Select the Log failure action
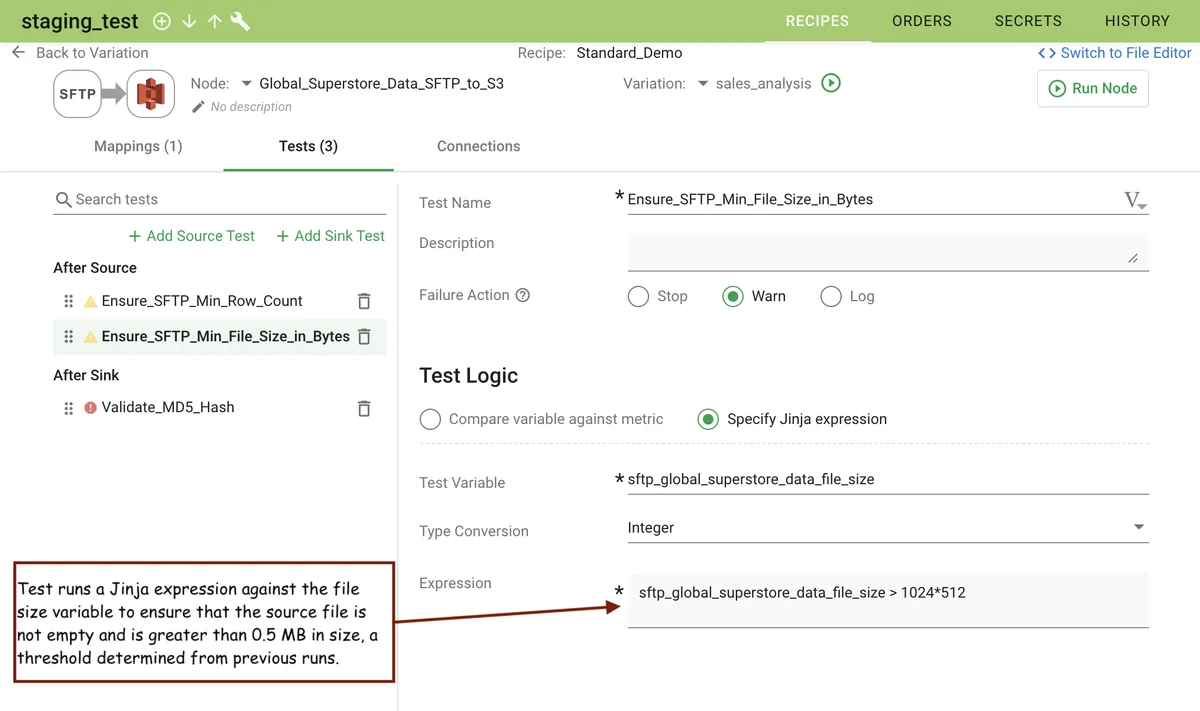Image resolution: width=1200 pixels, height=711 pixels. [x=830, y=296]
